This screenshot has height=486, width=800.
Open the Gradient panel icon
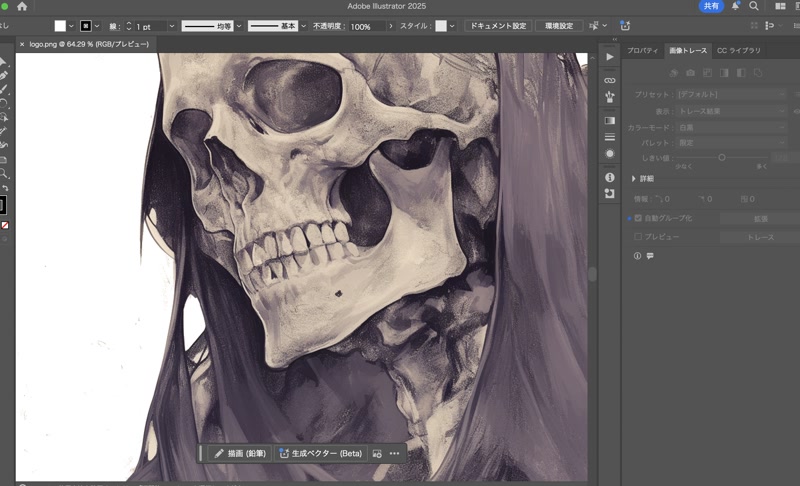click(x=610, y=121)
